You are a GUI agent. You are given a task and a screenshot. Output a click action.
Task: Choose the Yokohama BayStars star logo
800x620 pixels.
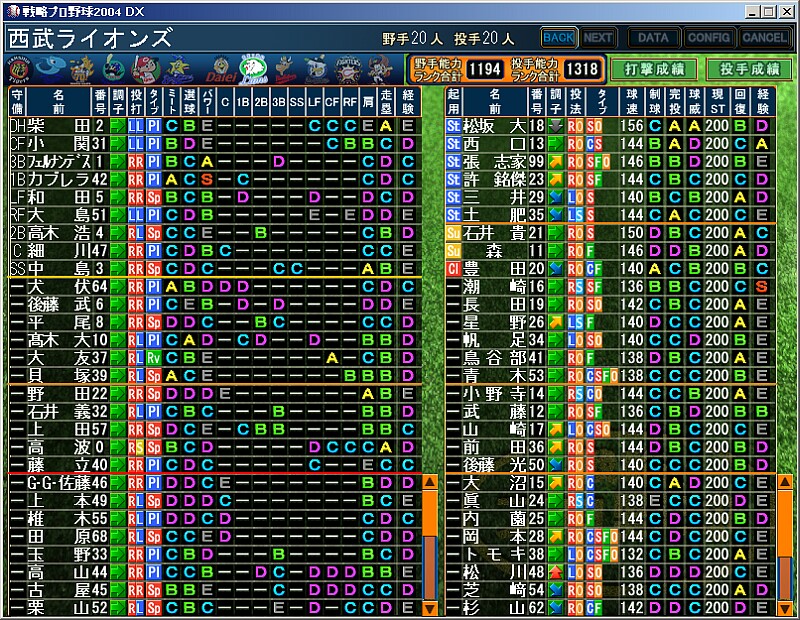click(x=178, y=70)
